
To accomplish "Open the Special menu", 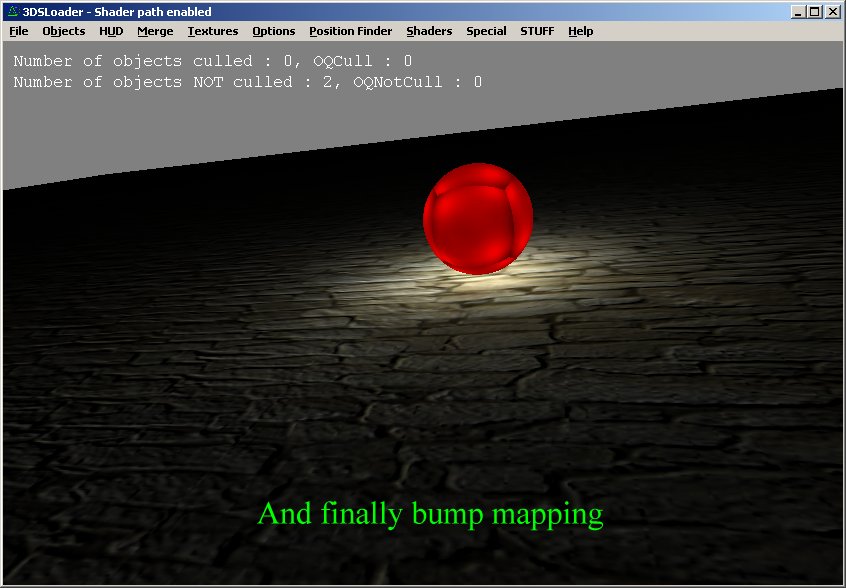I will click(x=486, y=31).
